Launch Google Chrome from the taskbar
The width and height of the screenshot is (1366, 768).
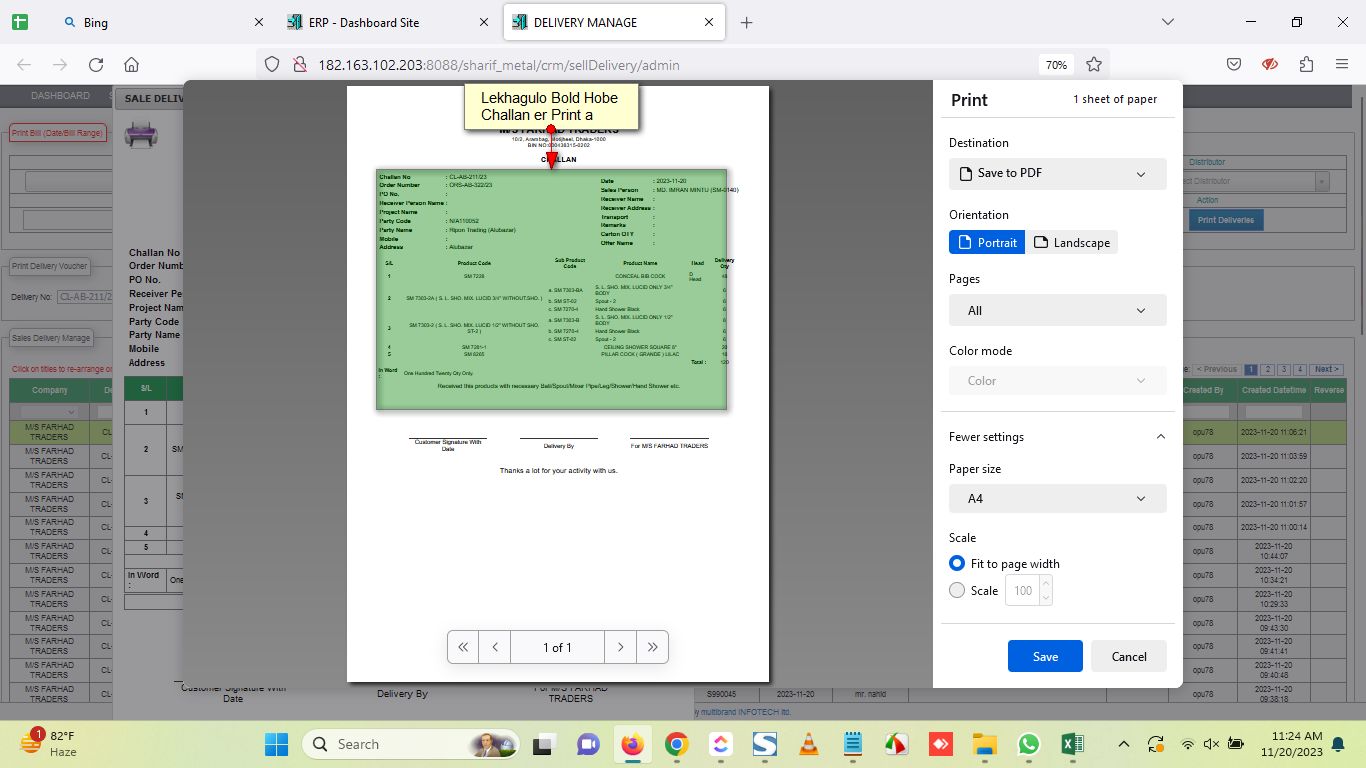point(677,744)
